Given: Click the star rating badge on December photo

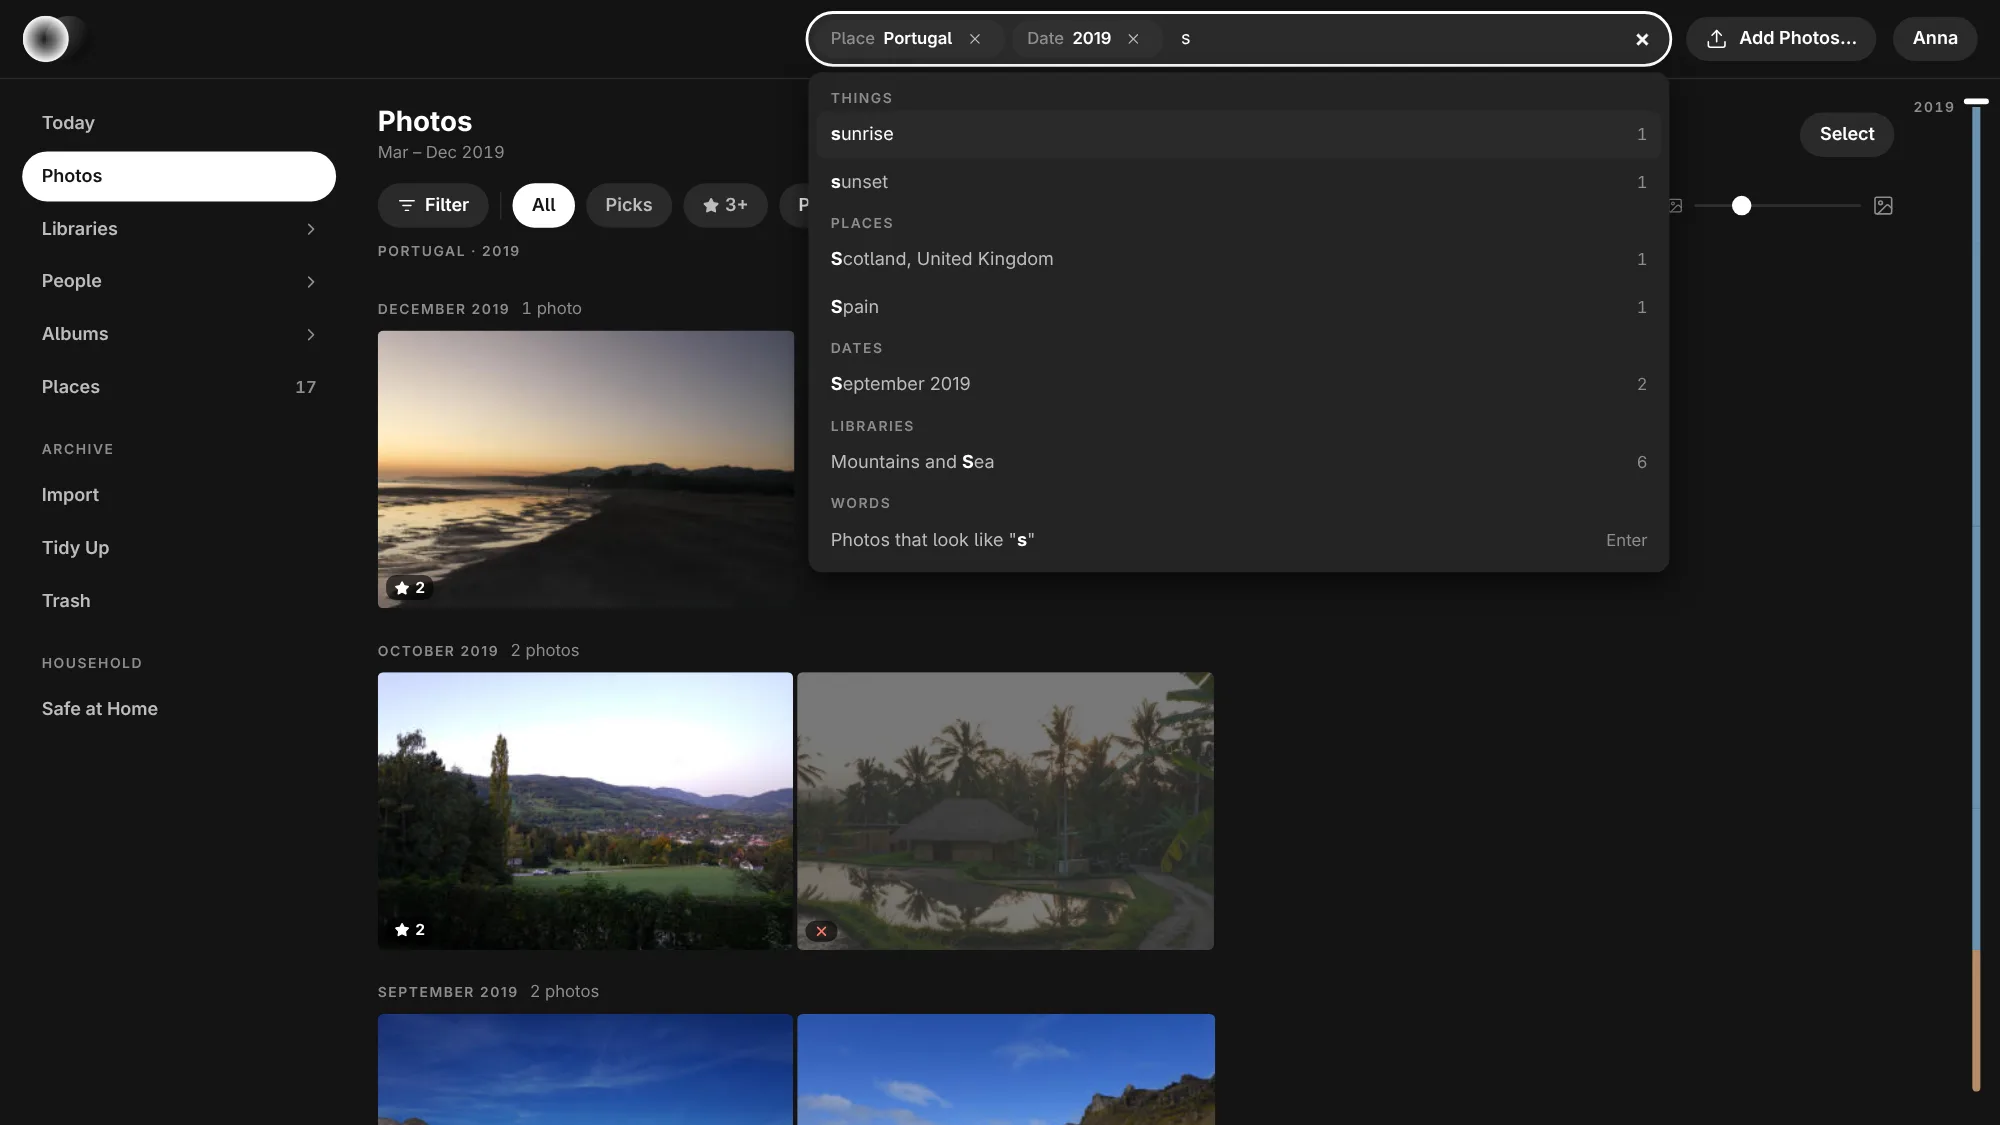Looking at the screenshot, I should pyautogui.click(x=410, y=588).
